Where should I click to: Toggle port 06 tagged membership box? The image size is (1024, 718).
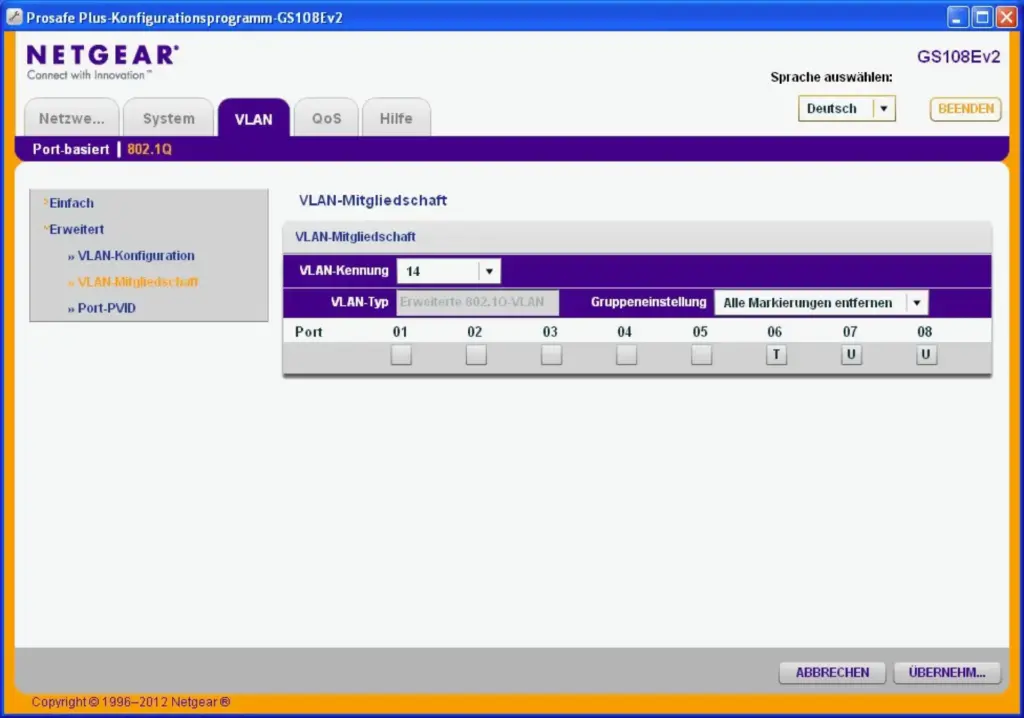pyautogui.click(x=776, y=355)
